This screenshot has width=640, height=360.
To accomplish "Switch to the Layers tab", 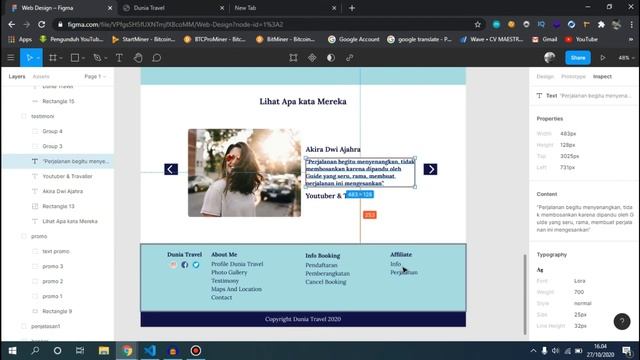I will pos(17,76).
